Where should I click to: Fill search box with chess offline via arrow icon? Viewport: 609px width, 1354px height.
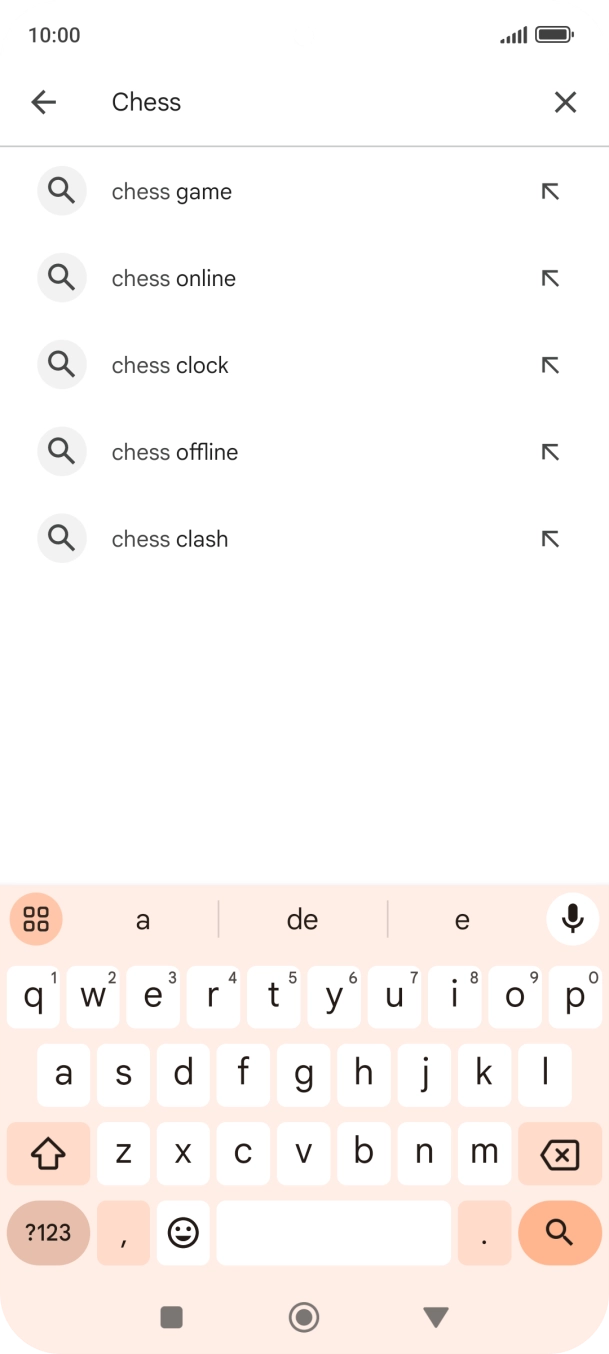(550, 451)
